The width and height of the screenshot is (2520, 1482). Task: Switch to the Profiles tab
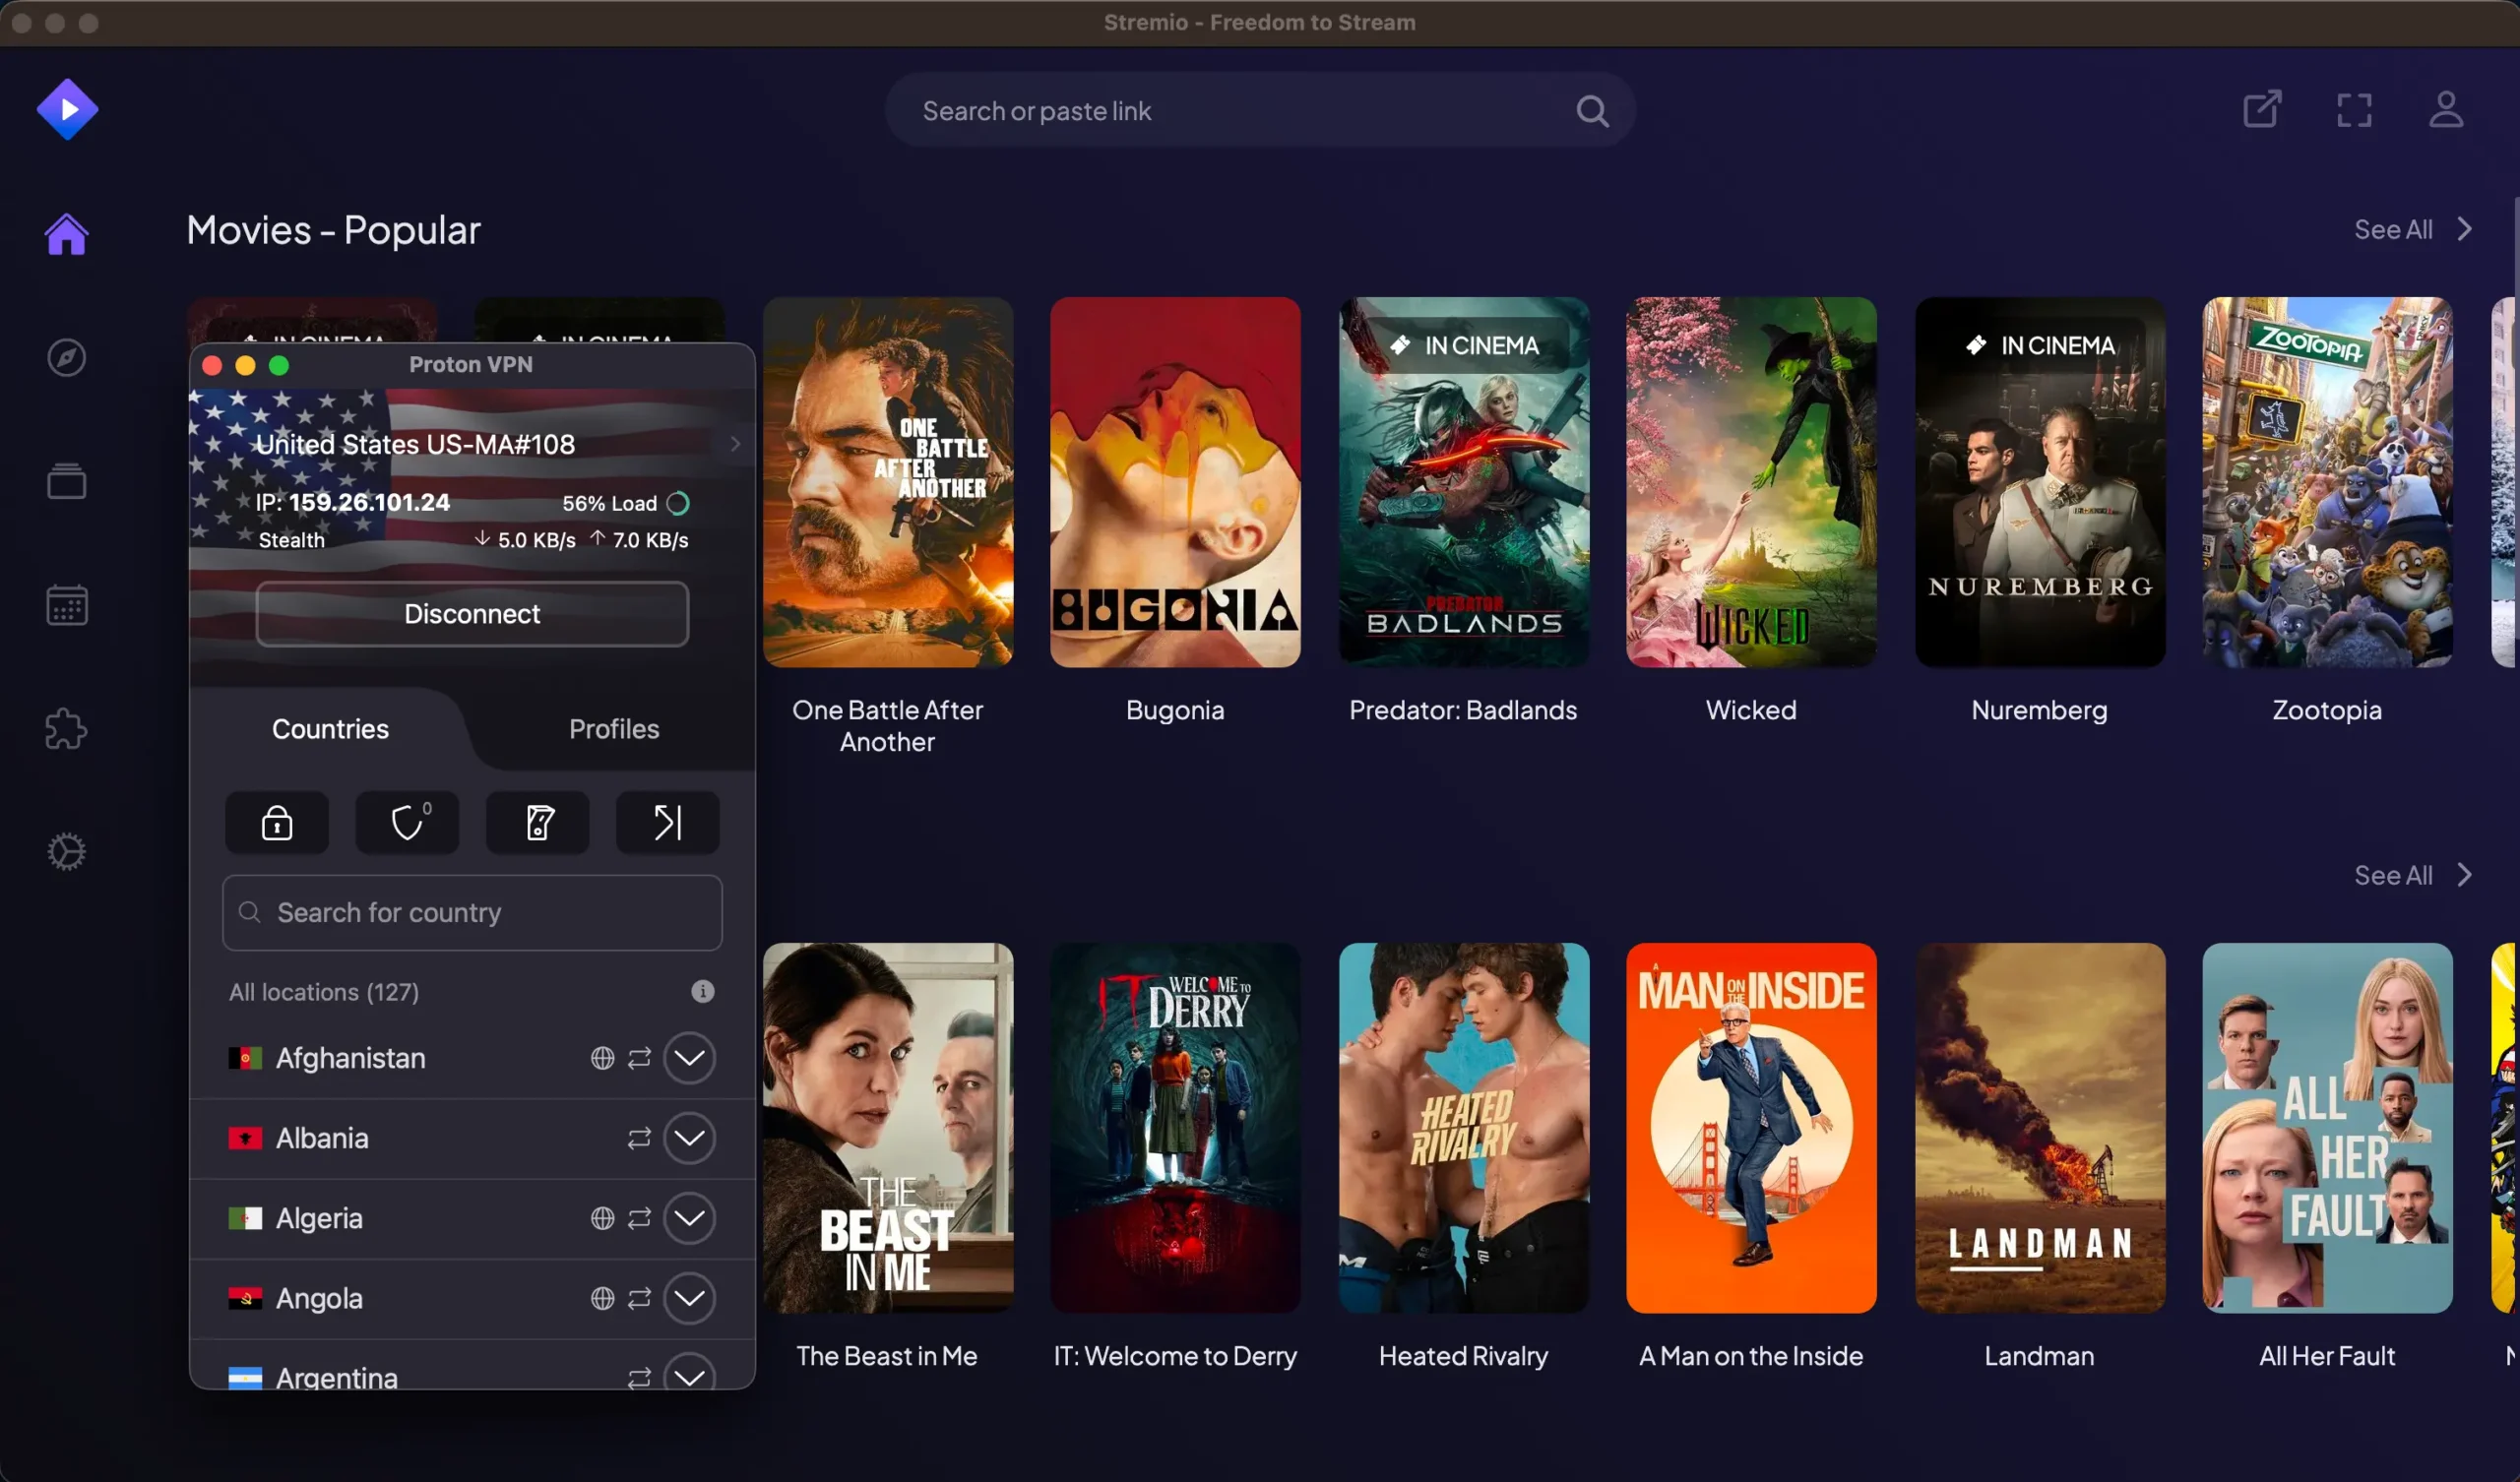(x=613, y=729)
